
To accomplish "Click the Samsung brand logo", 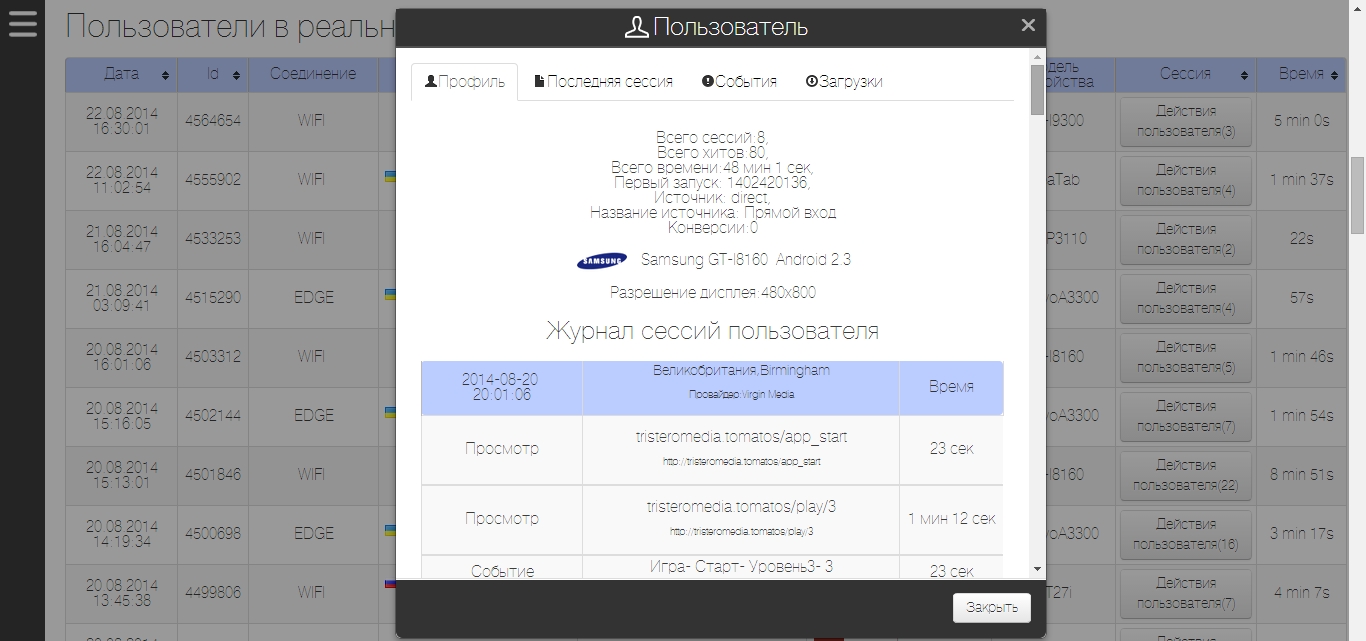I will (x=602, y=261).
